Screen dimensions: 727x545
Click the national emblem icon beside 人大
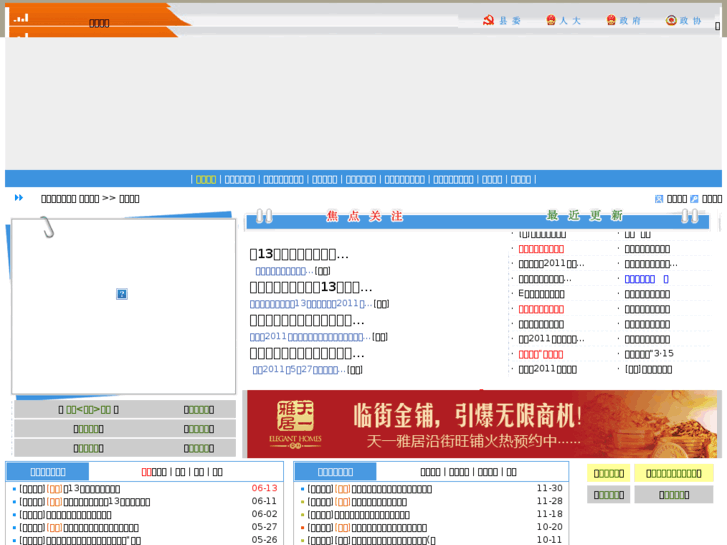(551, 20)
